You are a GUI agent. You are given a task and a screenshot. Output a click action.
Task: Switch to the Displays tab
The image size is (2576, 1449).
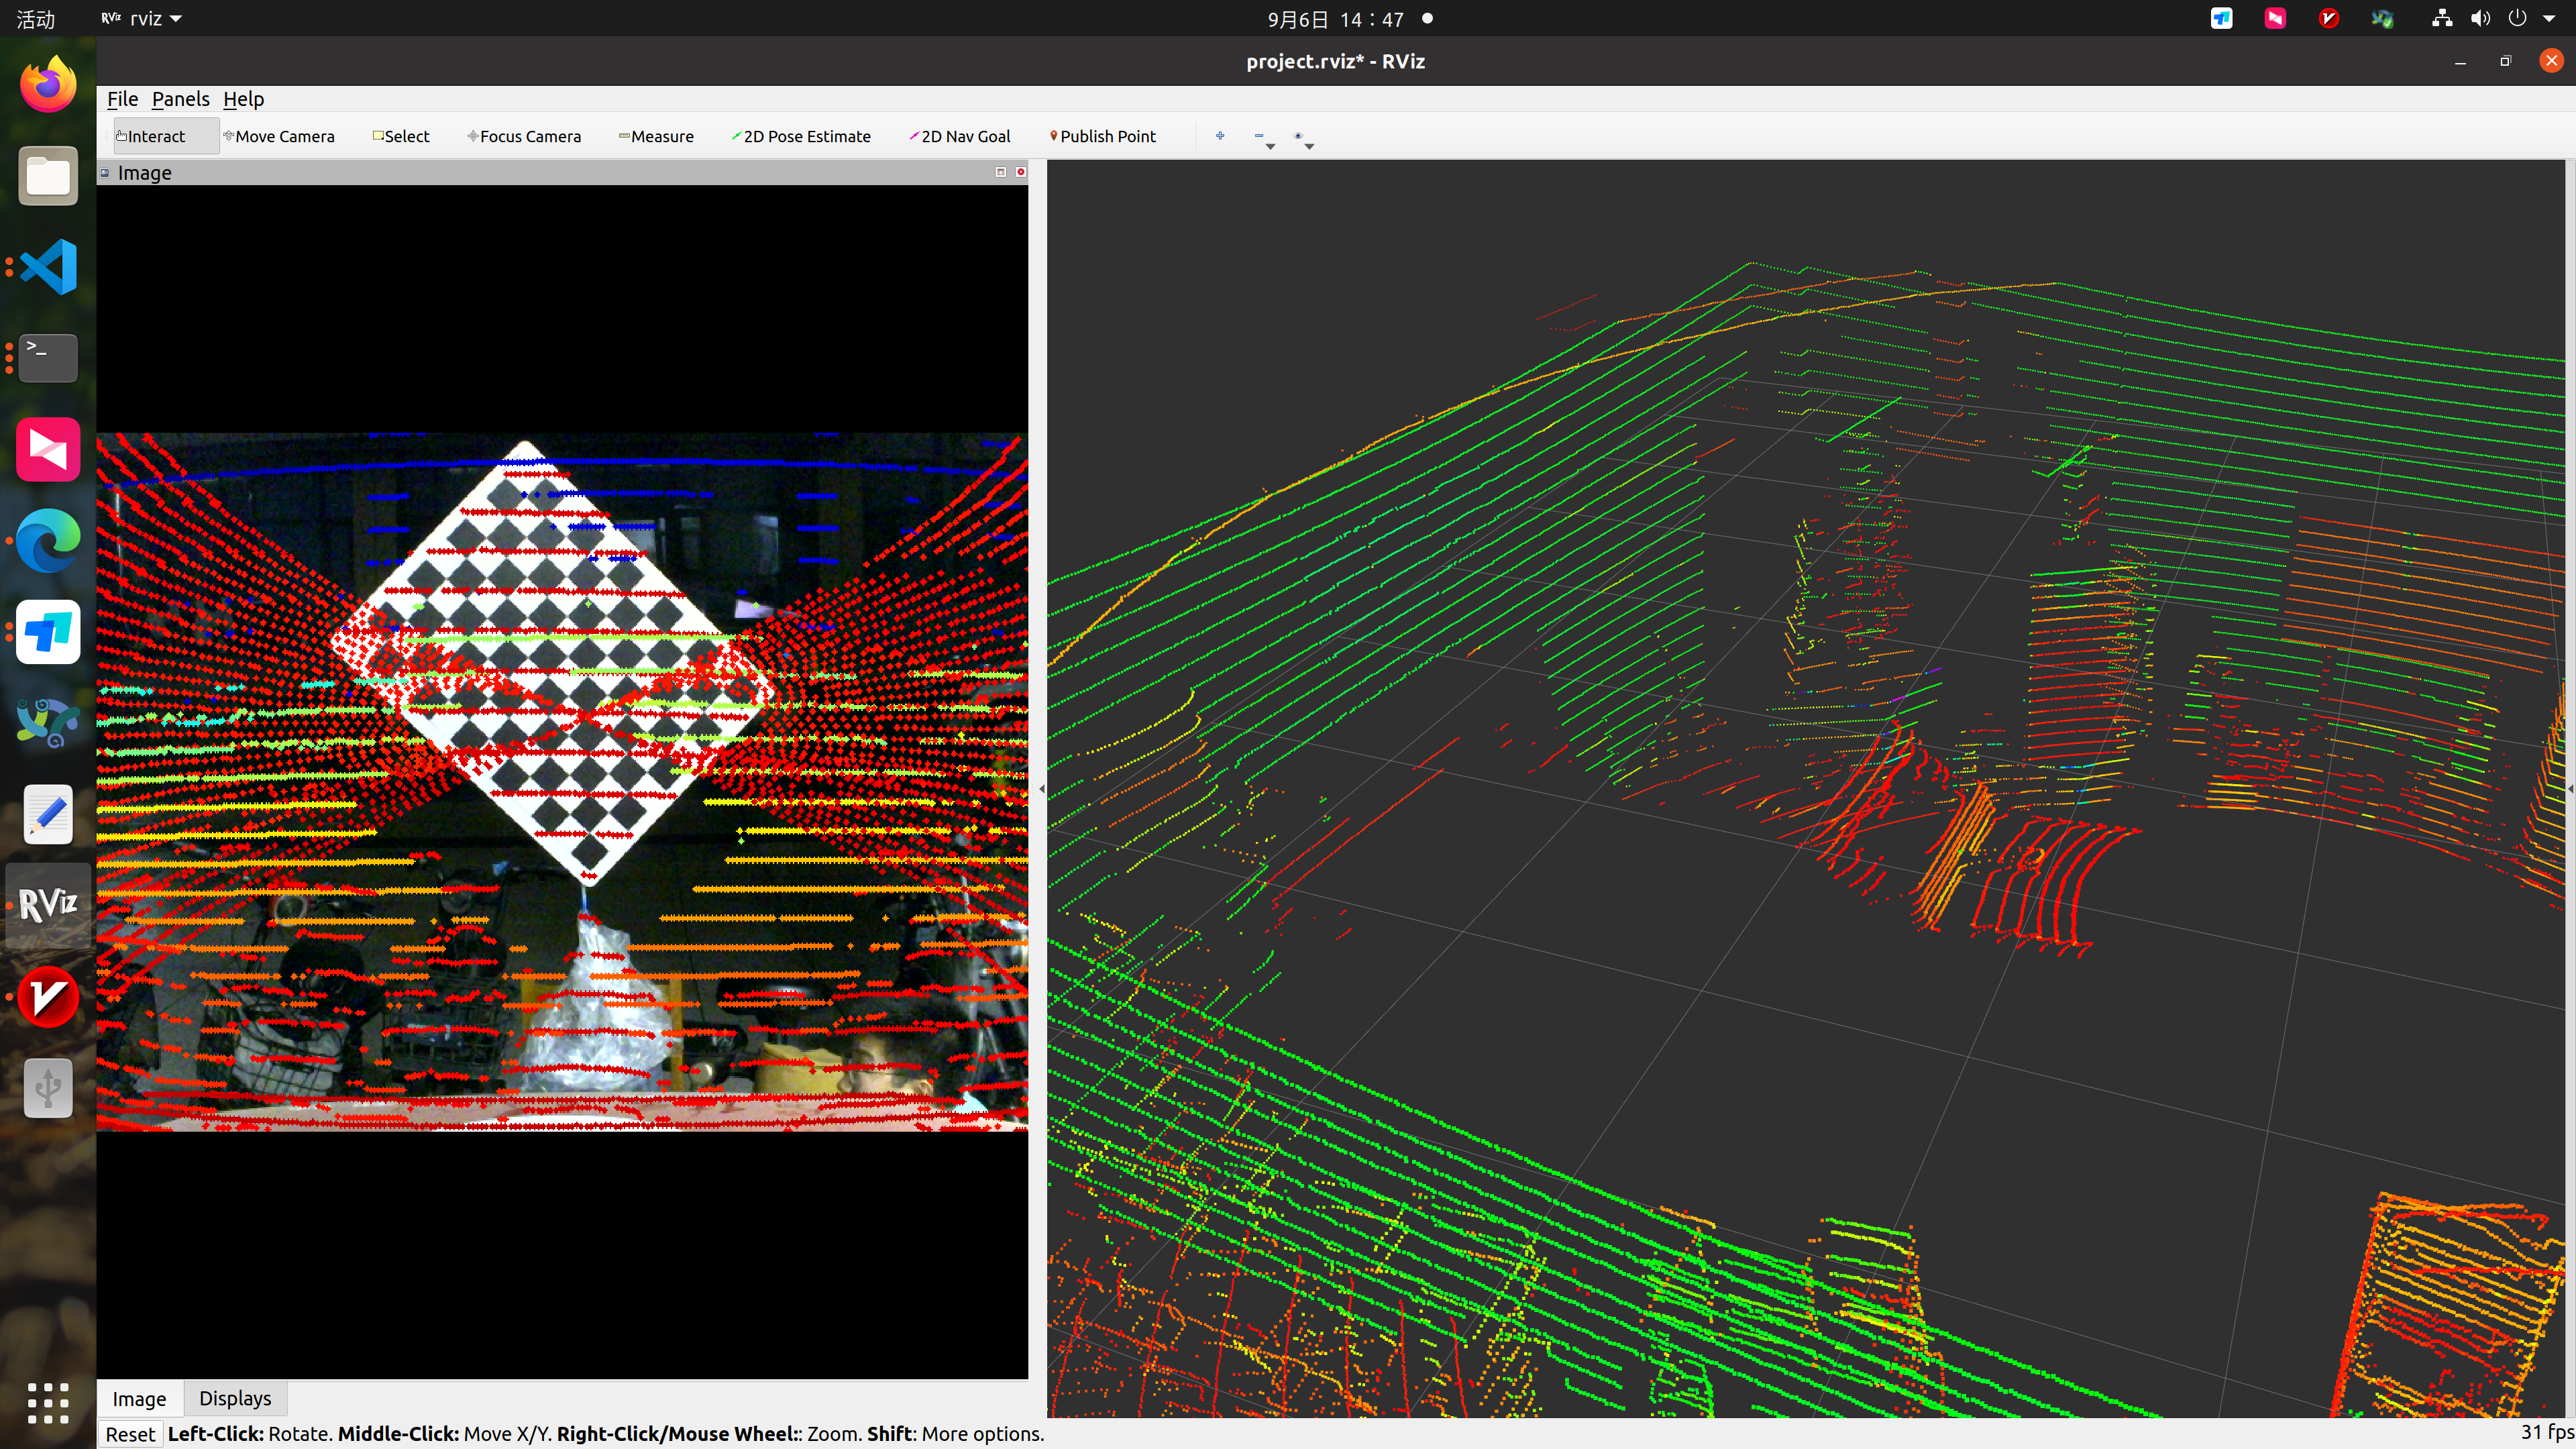pos(235,1398)
